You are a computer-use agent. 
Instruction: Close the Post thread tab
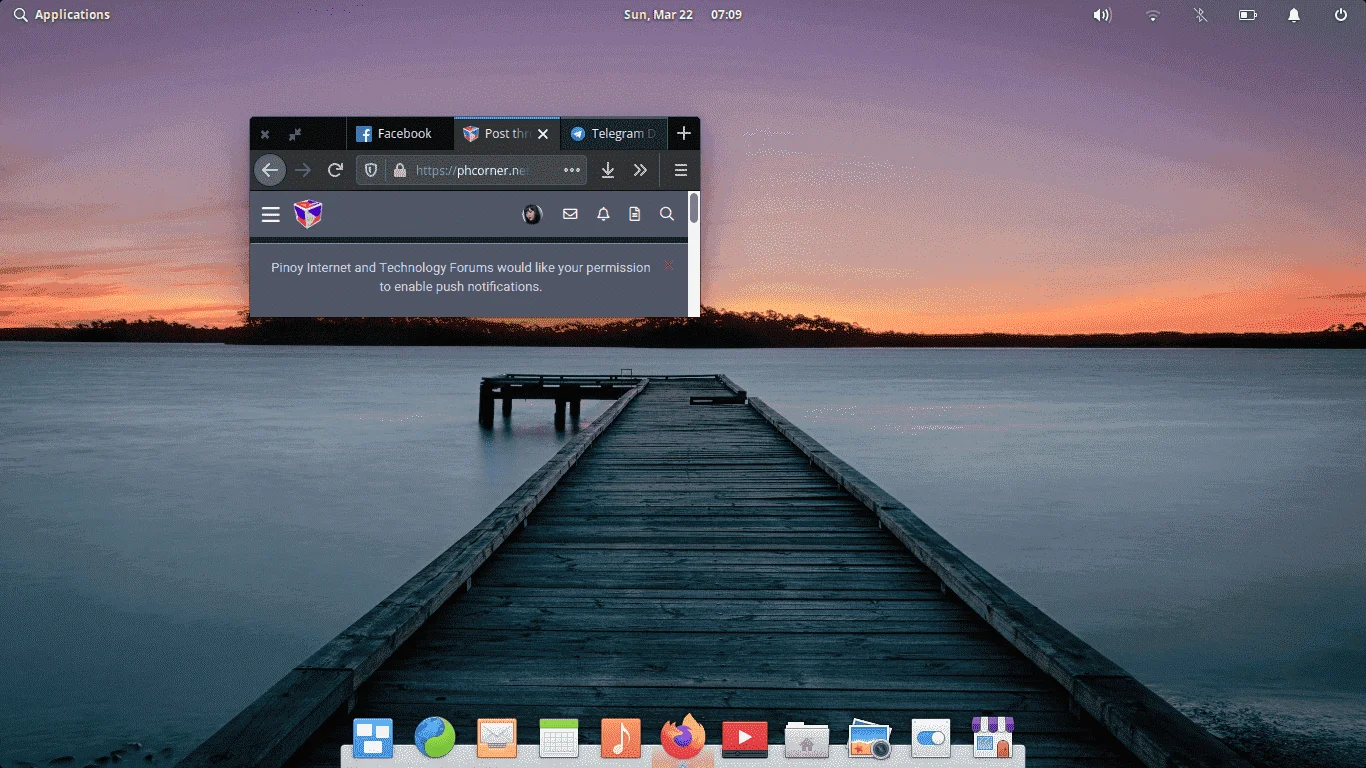543,134
